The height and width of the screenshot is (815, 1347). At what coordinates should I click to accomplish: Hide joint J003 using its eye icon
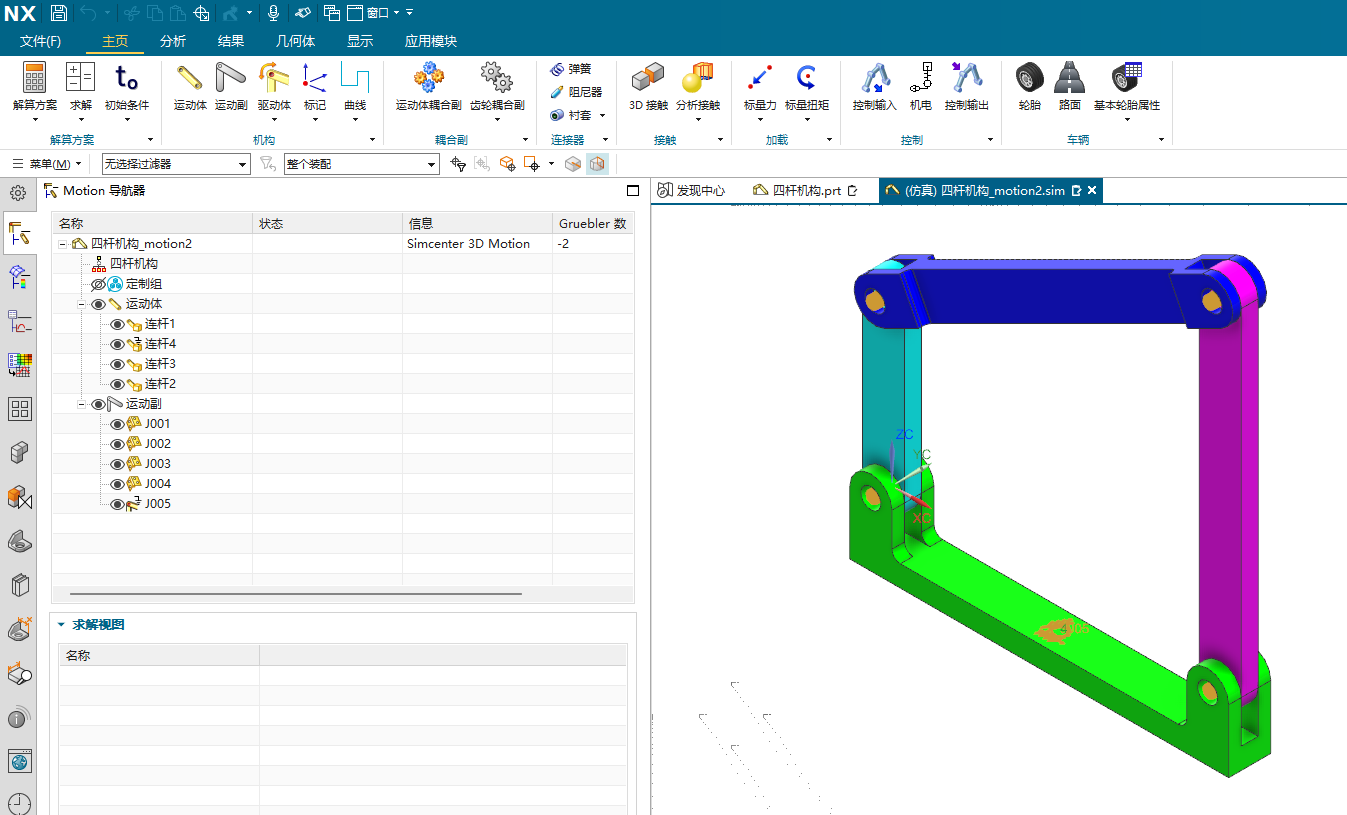[117, 464]
